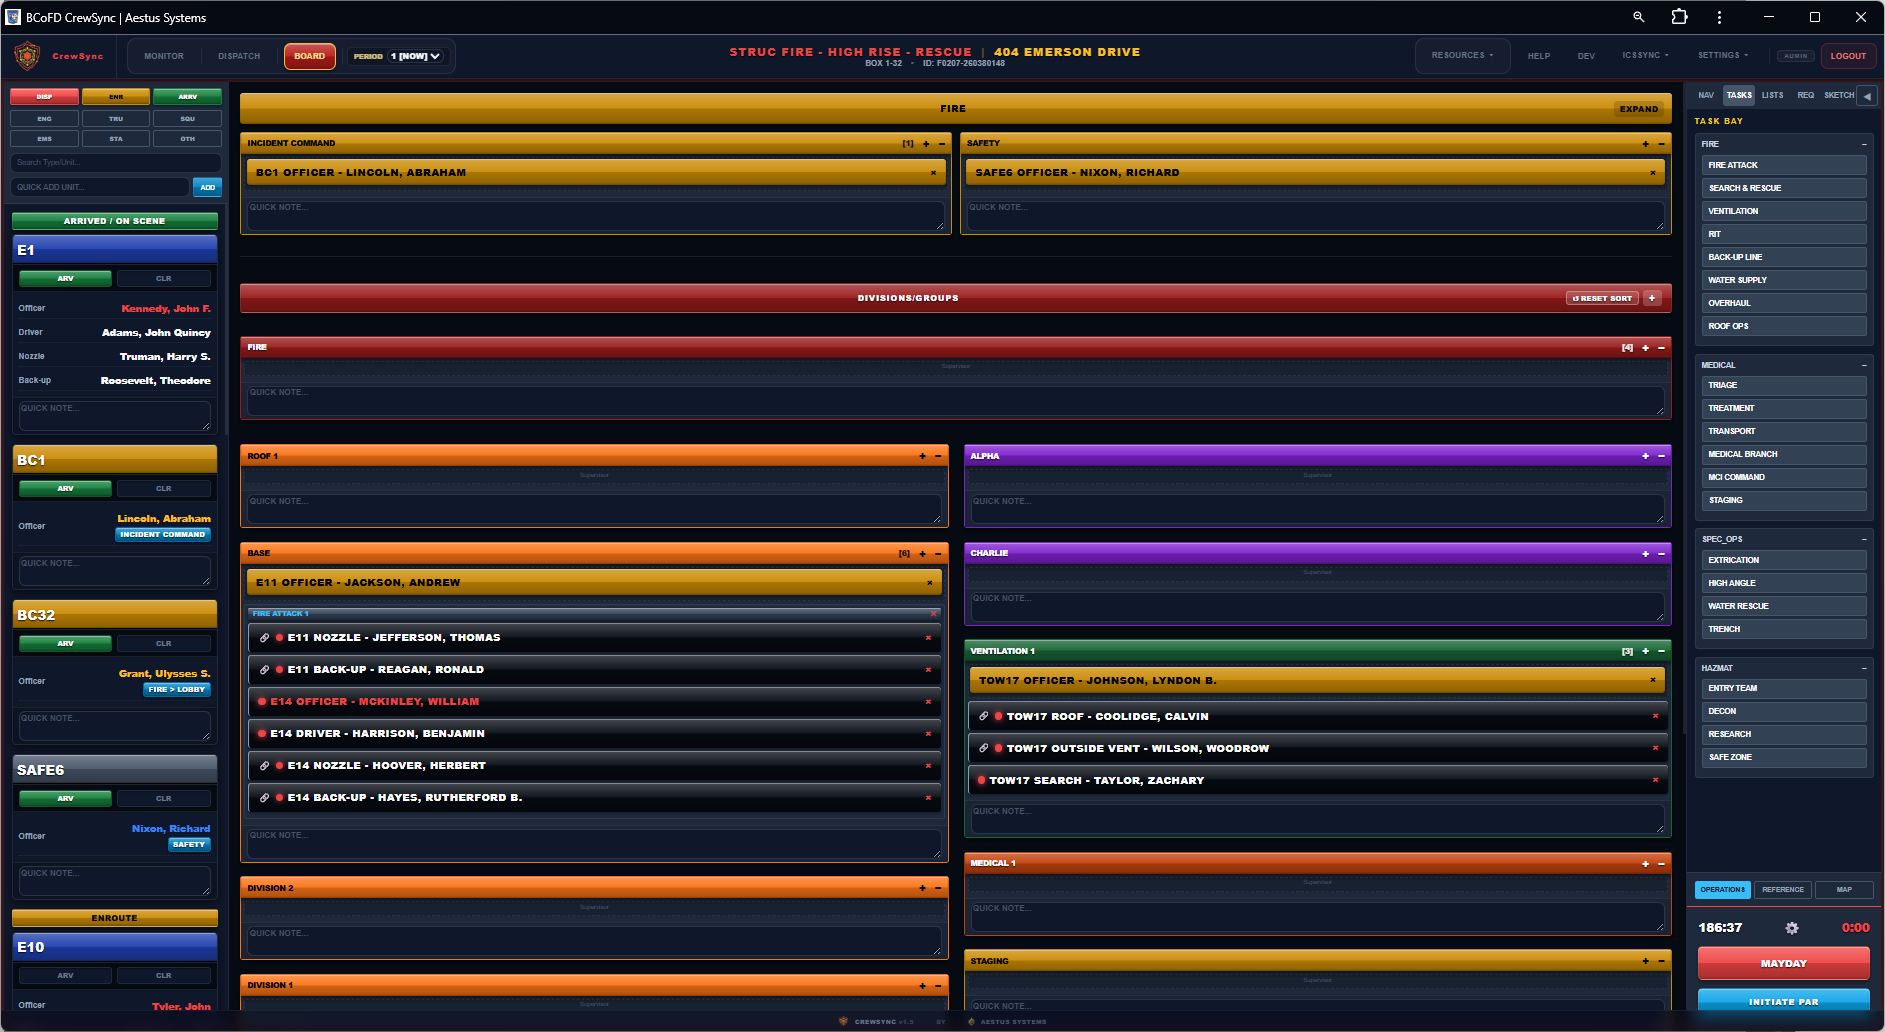Image resolution: width=1885 pixels, height=1032 pixels.
Task: Click the CrewSync shield logo
Action: click(27, 56)
